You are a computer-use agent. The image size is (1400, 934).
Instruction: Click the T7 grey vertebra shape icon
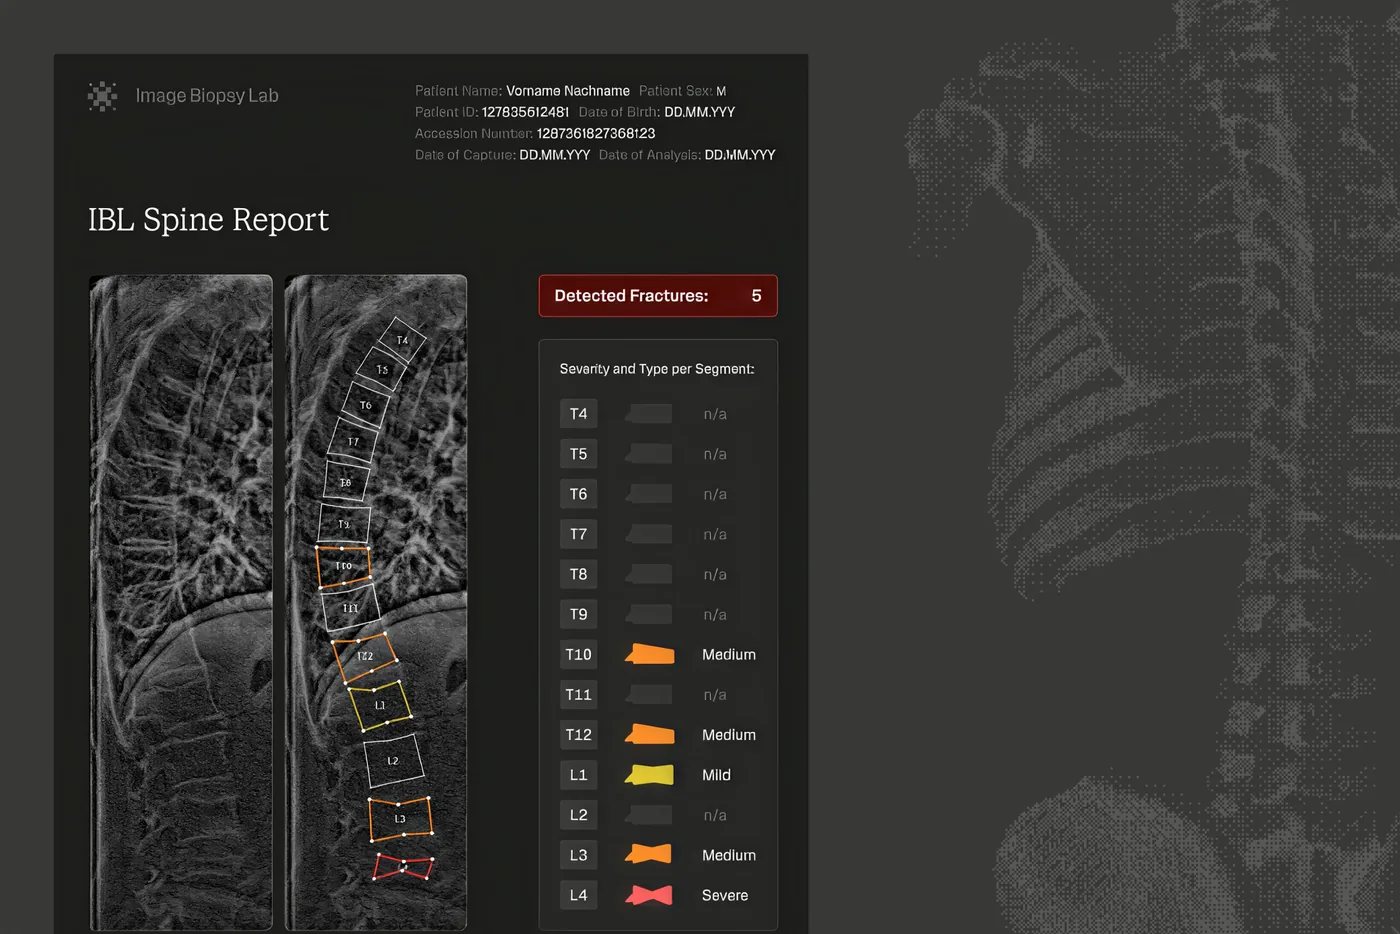coord(649,534)
